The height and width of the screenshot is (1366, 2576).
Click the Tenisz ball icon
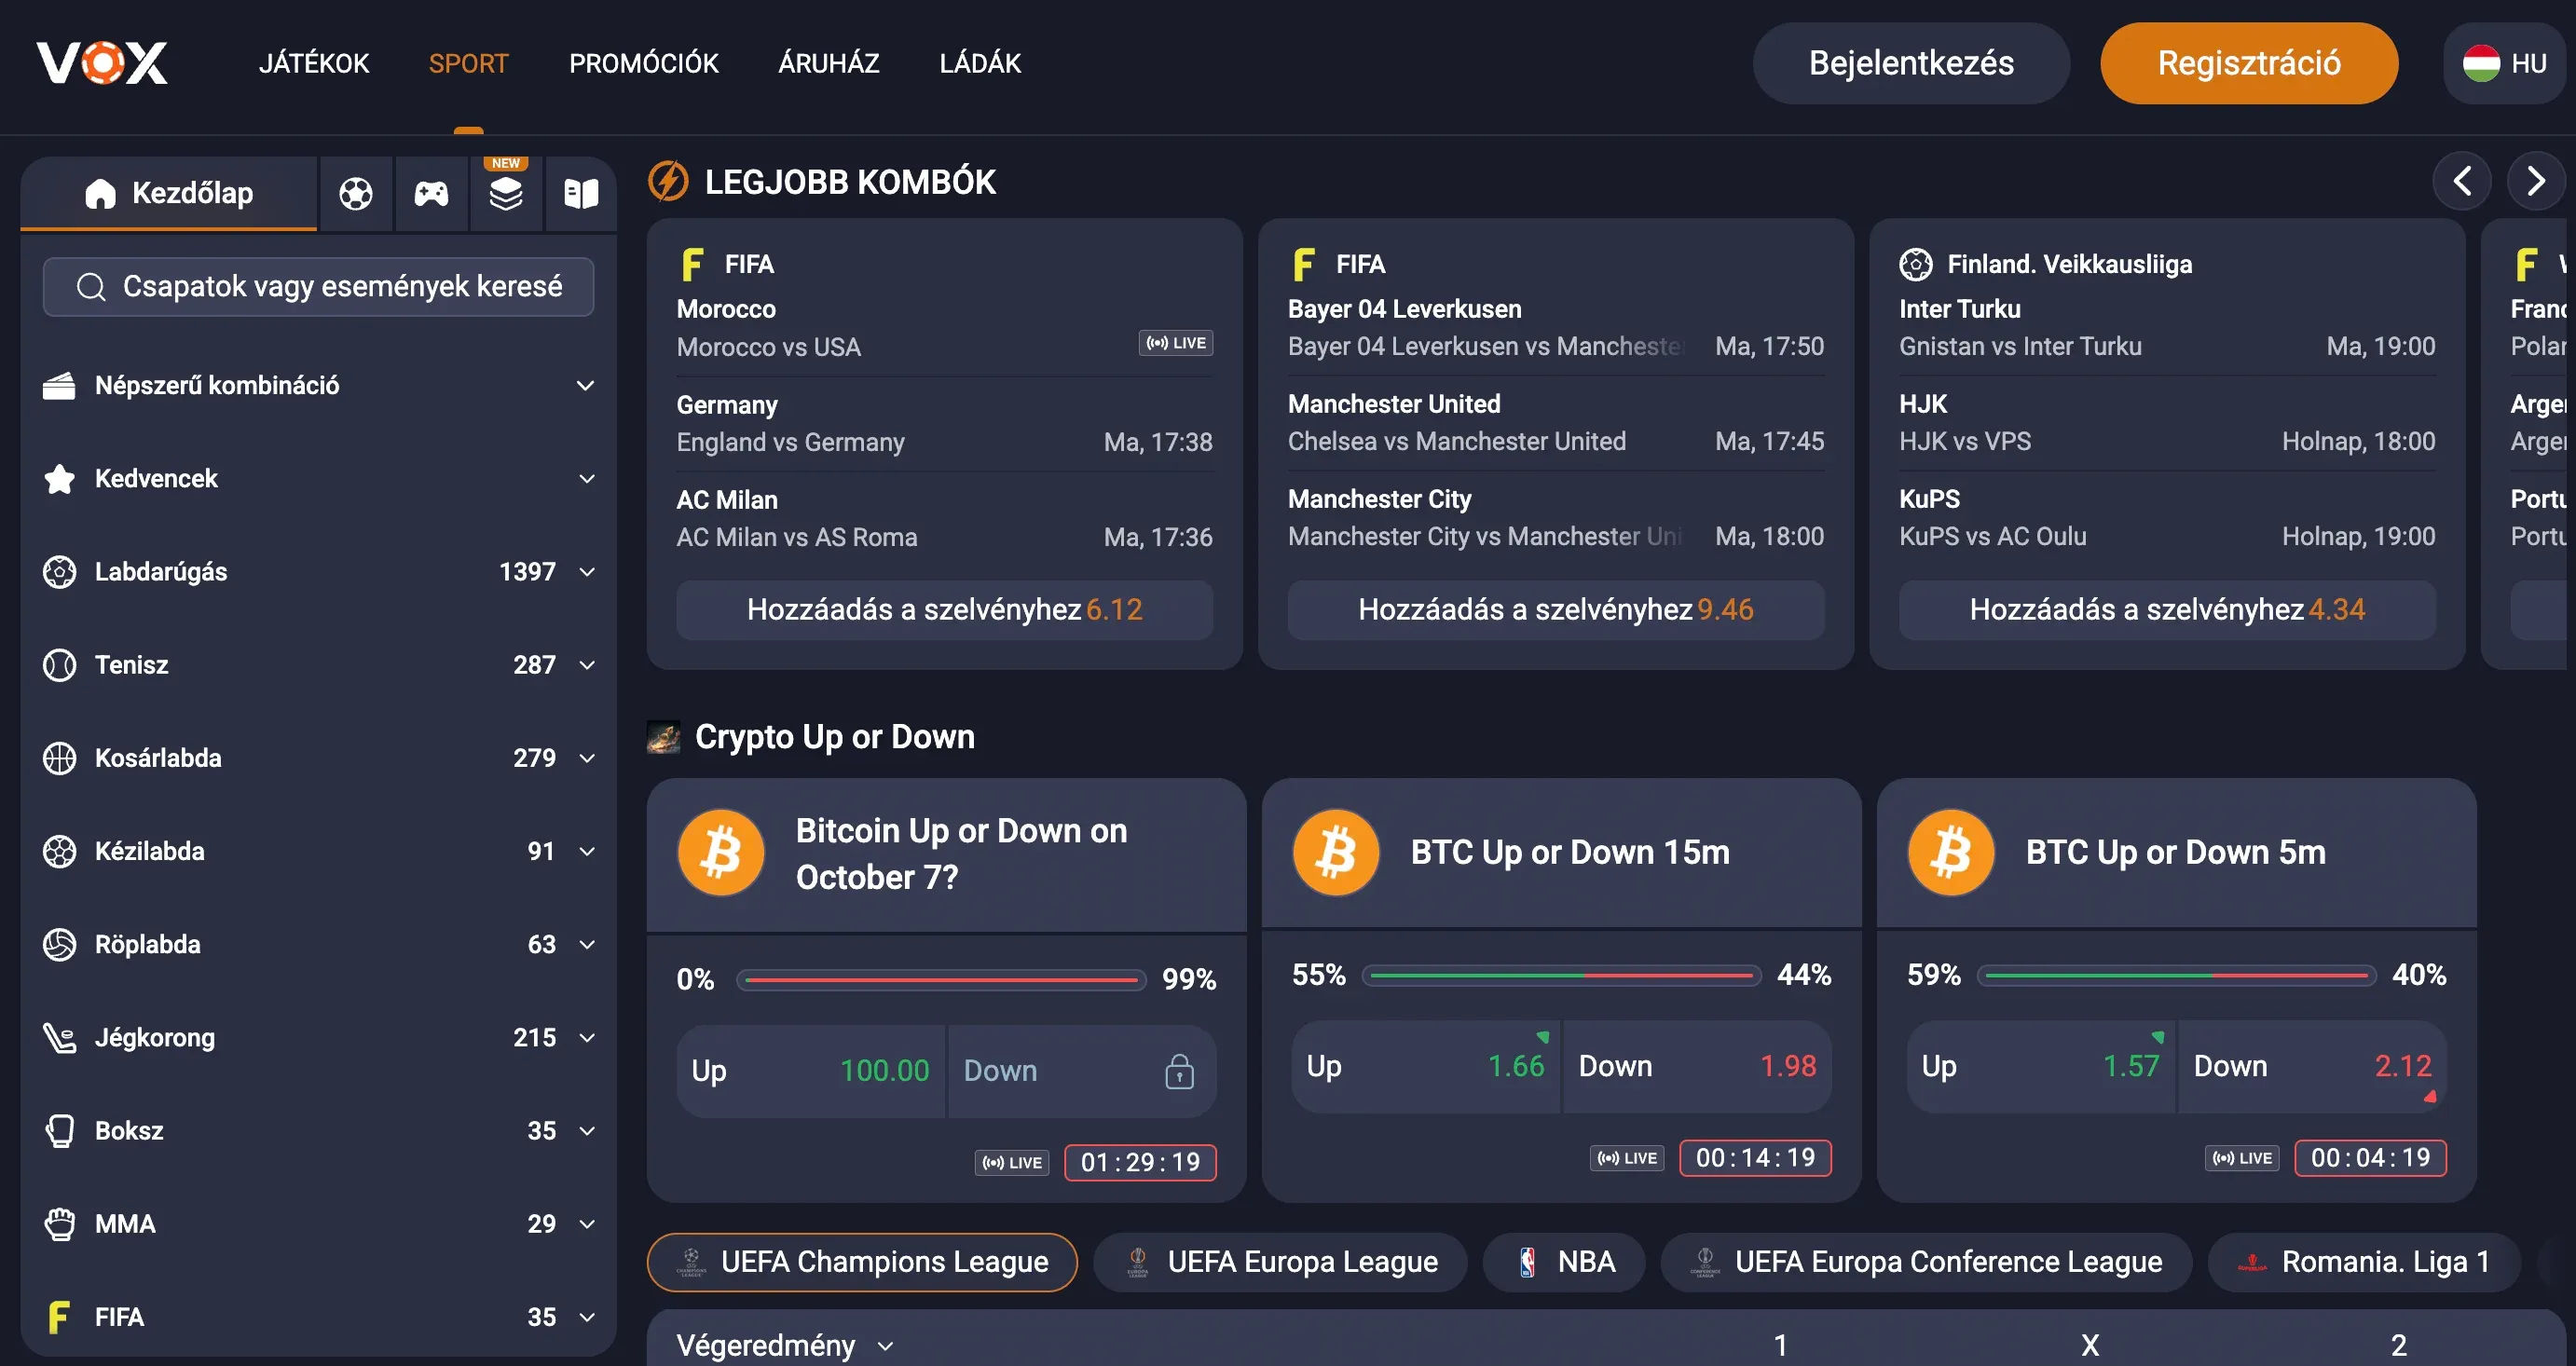[60, 665]
